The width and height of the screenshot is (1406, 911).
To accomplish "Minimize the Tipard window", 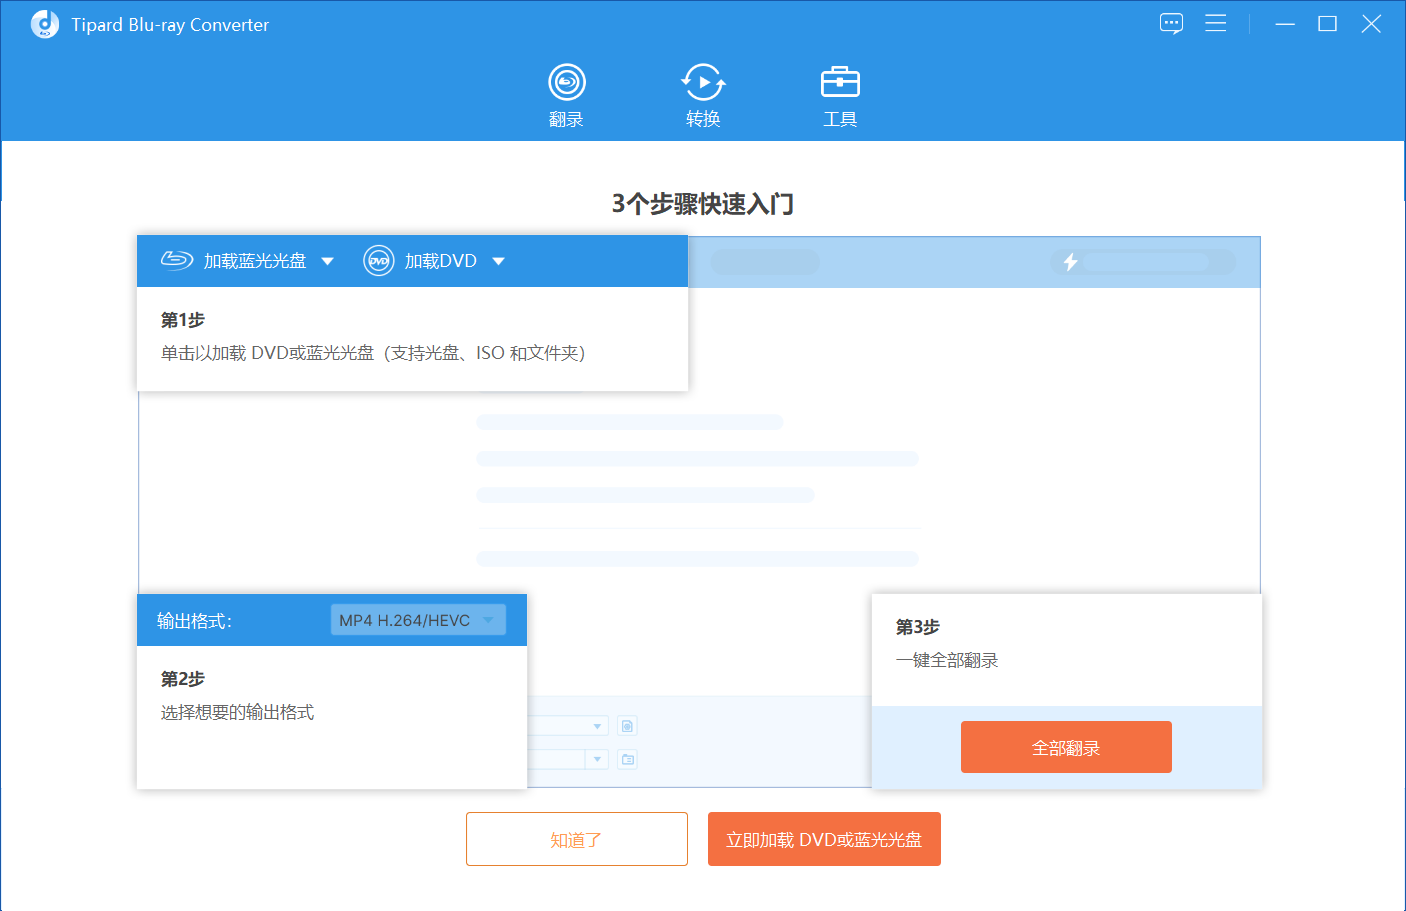I will 1285,24.
